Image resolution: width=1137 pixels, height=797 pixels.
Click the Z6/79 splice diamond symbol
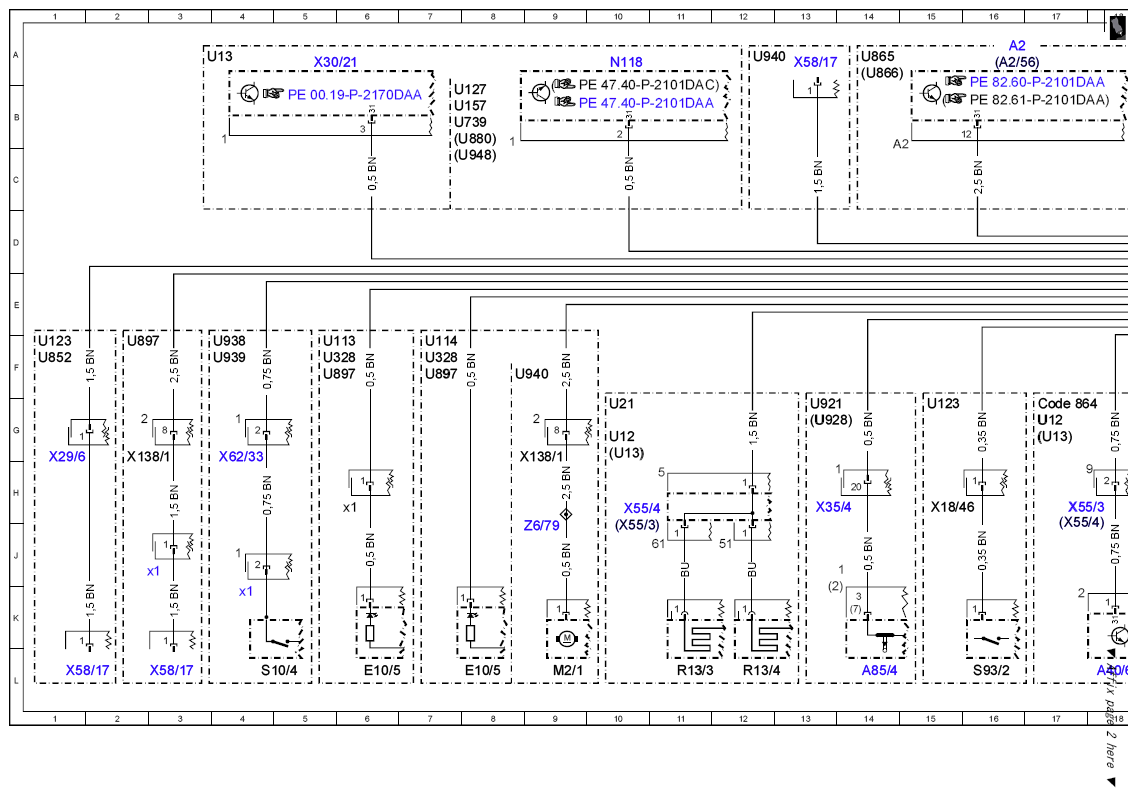(566, 514)
